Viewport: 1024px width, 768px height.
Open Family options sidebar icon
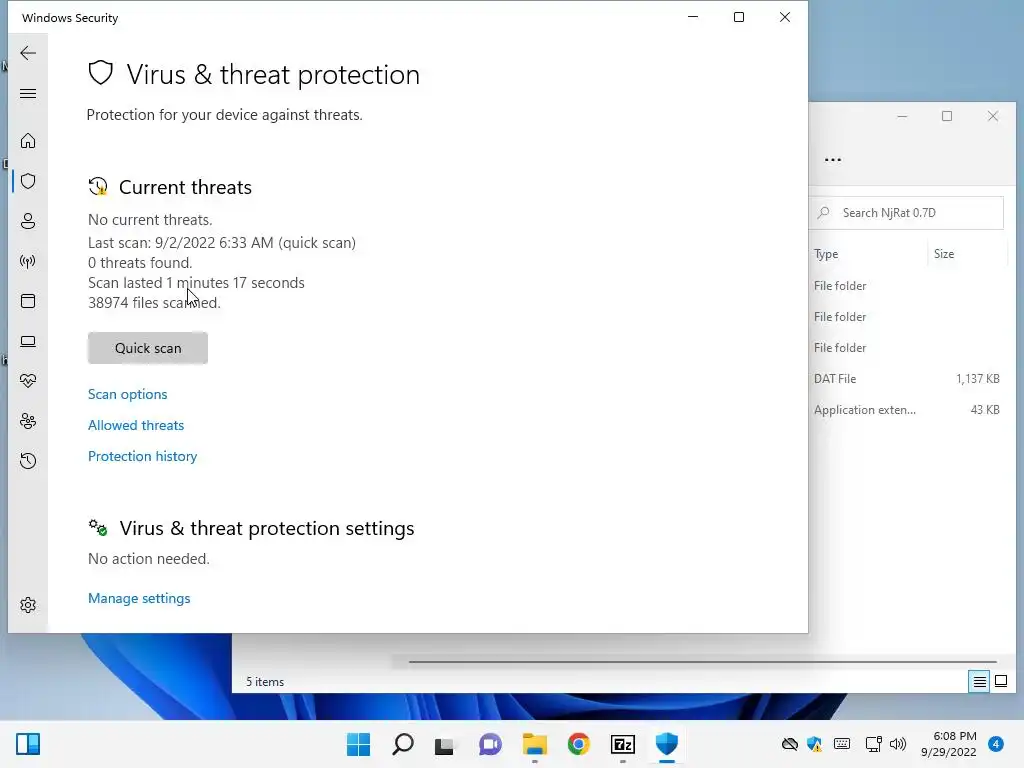[x=27, y=421]
